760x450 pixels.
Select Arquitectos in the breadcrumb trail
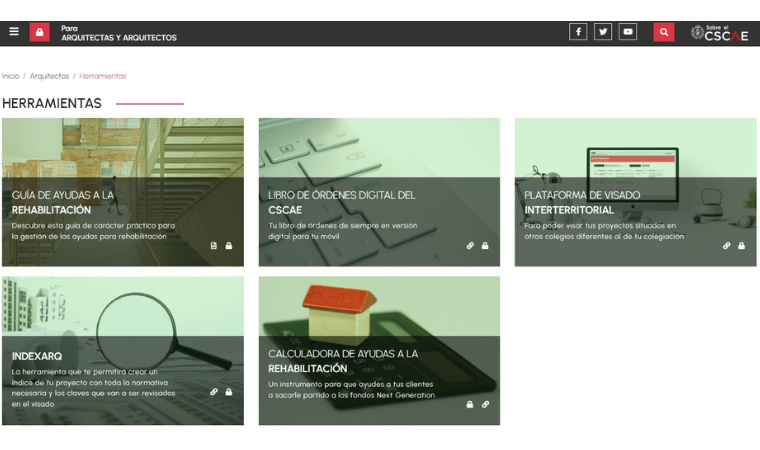coord(49,76)
